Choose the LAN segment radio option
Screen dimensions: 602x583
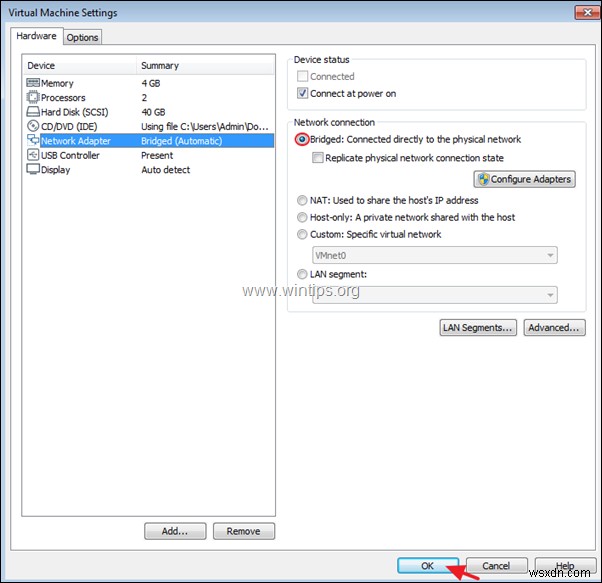coord(302,274)
